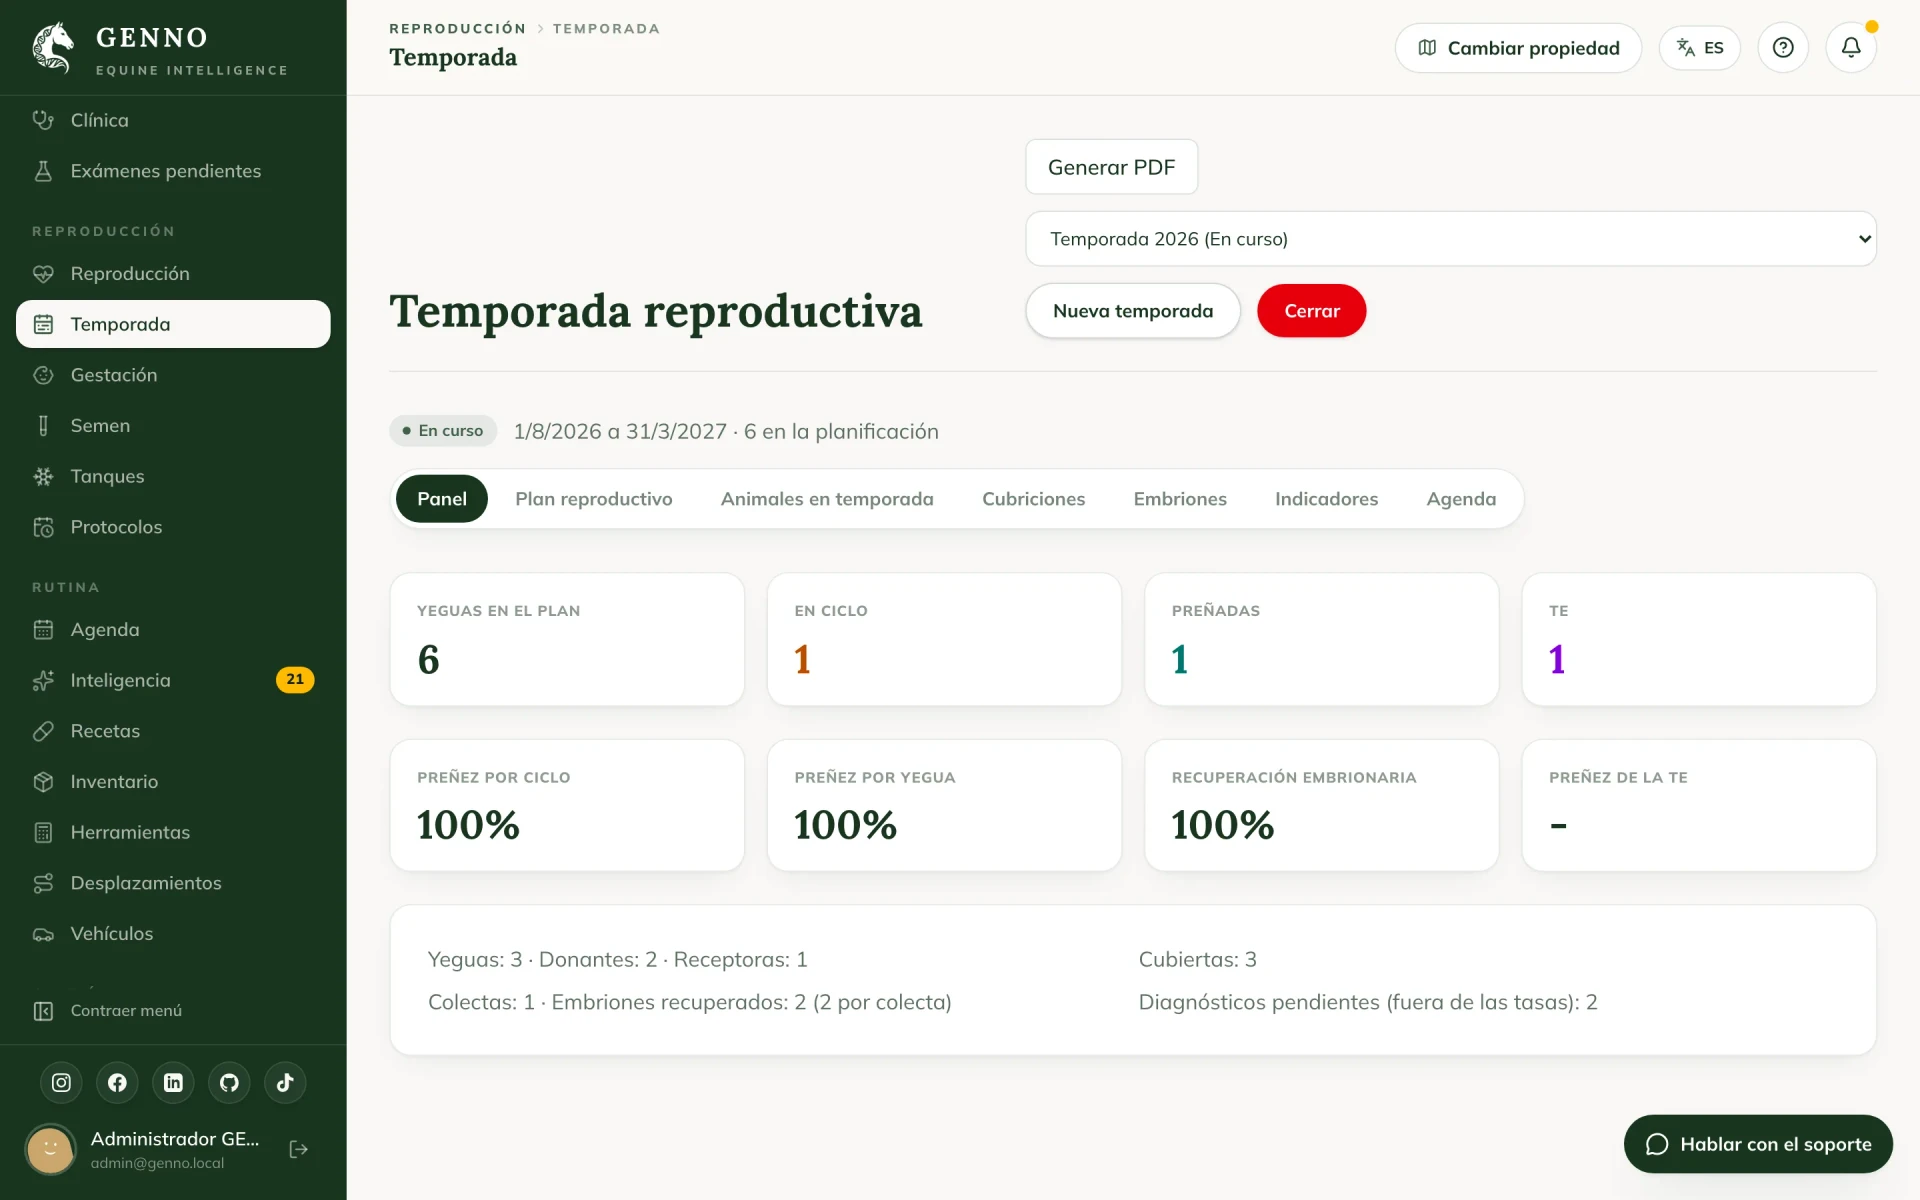Image resolution: width=1920 pixels, height=1200 pixels.
Task: Open Inventario in sidebar
Action: tap(173, 782)
